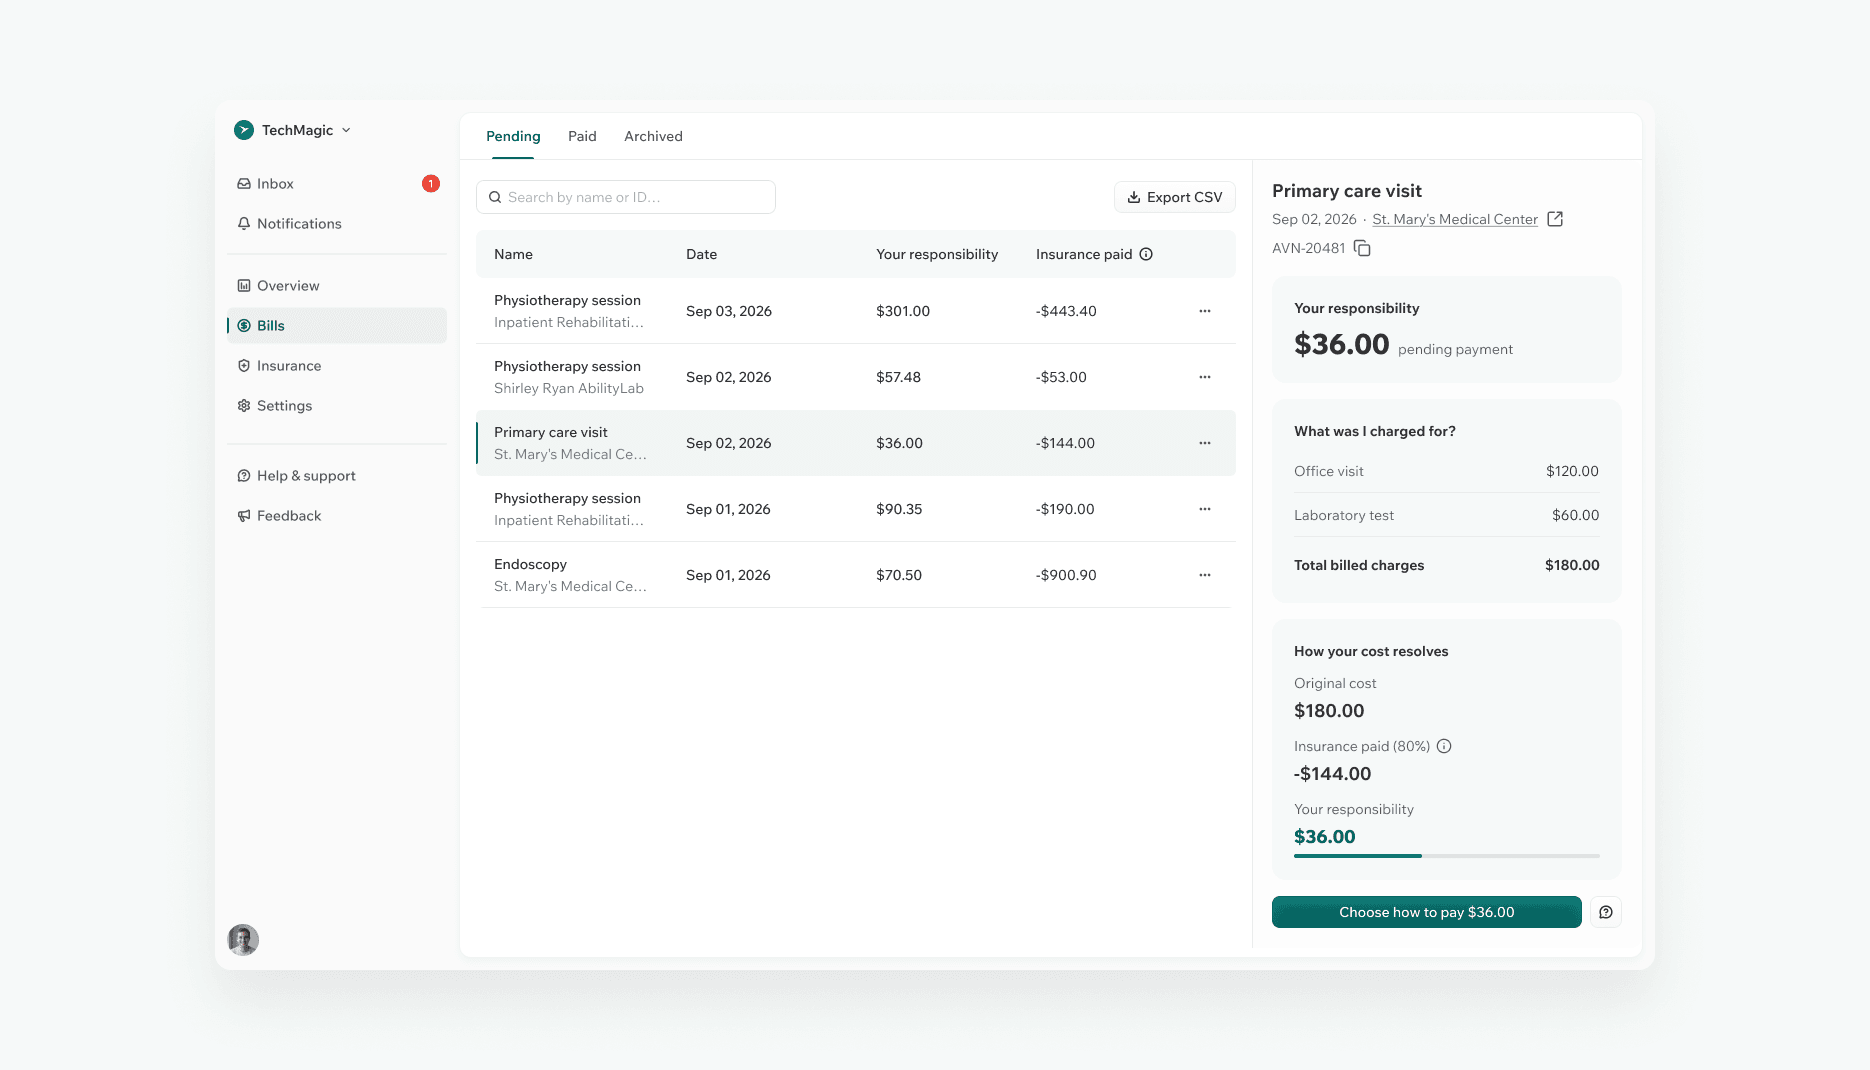Switch to the Paid tab
Viewport: 1870px width, 1070px height.
(x=582, y=137)
